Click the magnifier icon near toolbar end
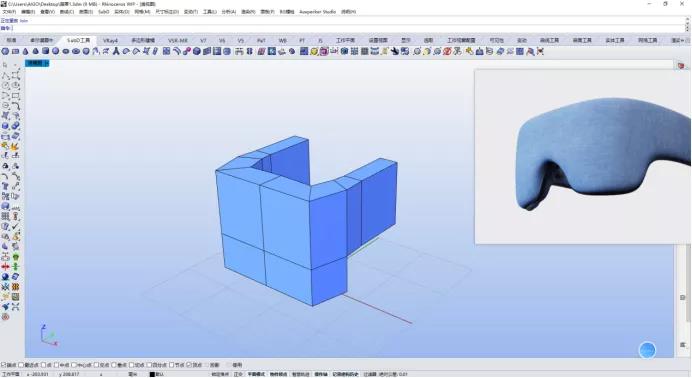The image size is (692, 378). point(530,51)
